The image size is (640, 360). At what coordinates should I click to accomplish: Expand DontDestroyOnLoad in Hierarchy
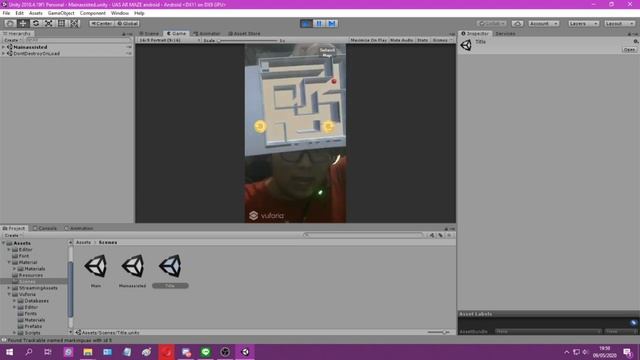click(4, 53)
